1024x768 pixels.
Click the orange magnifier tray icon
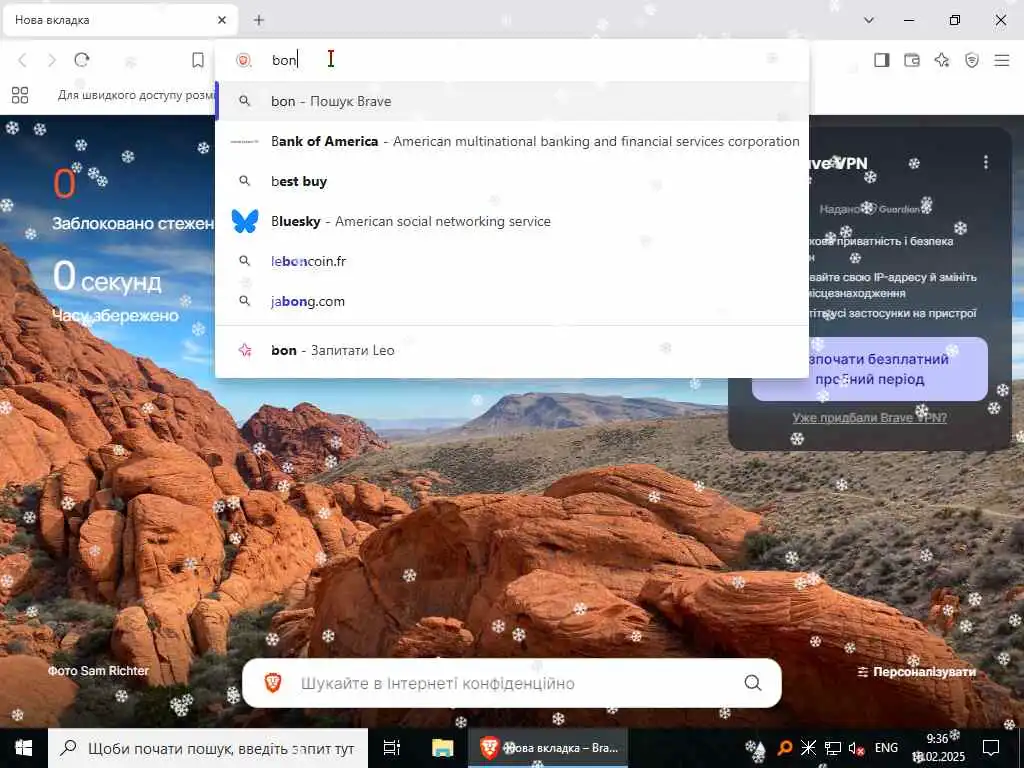785,748
